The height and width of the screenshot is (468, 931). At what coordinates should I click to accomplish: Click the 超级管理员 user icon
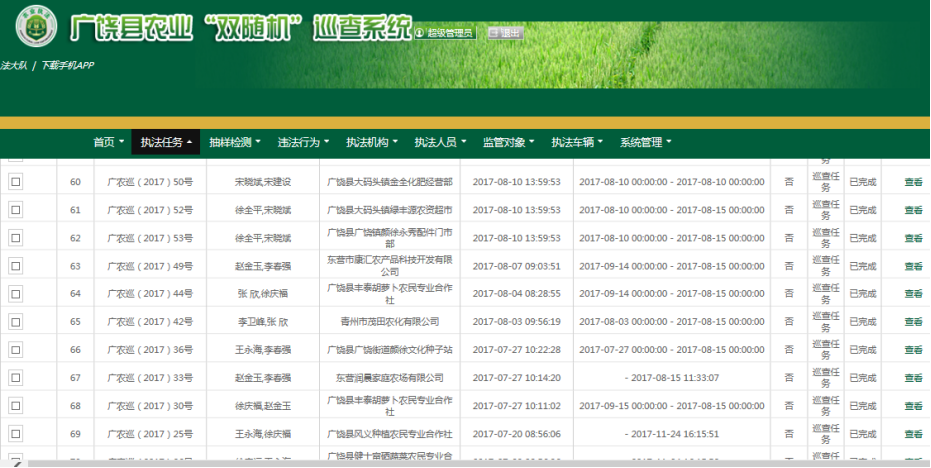pos(419,33)
